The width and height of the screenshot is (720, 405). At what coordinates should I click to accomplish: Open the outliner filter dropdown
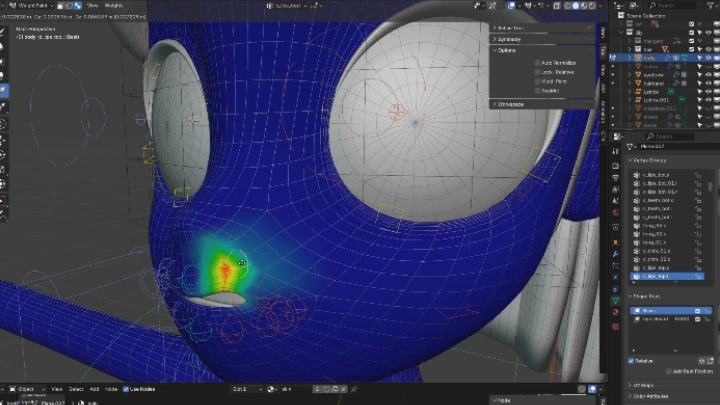[711, 6]
